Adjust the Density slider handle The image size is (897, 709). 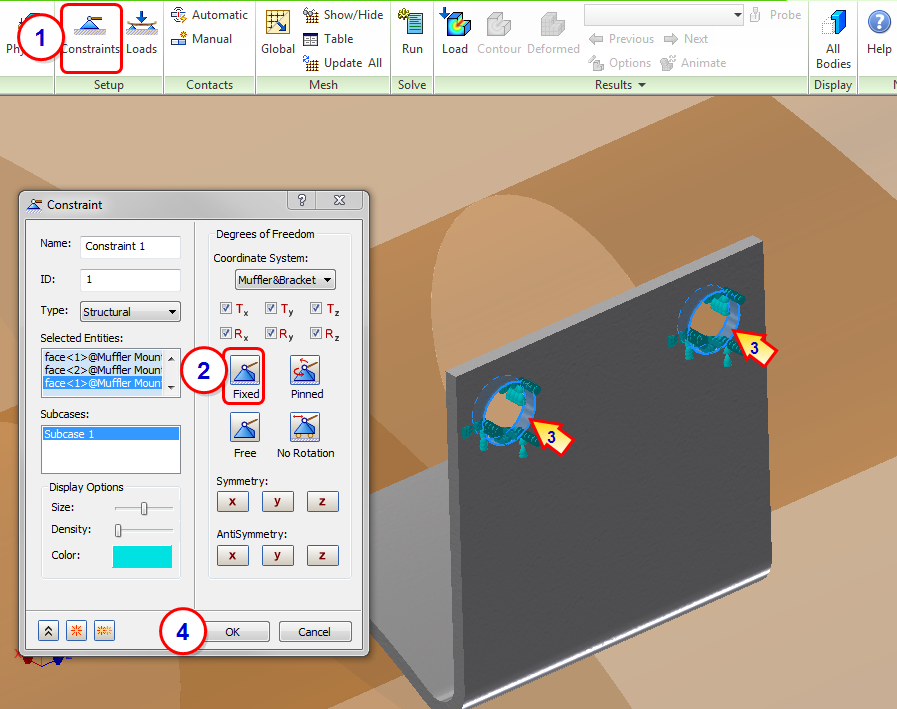click(x=118, y=530)
